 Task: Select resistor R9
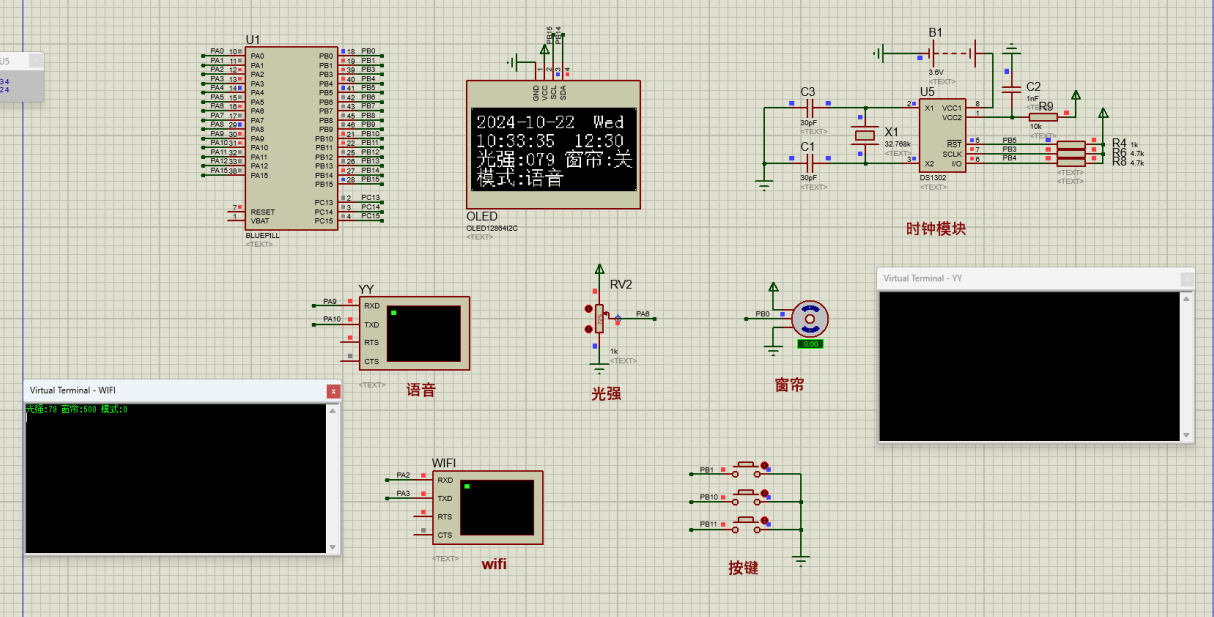point(1043,117)
